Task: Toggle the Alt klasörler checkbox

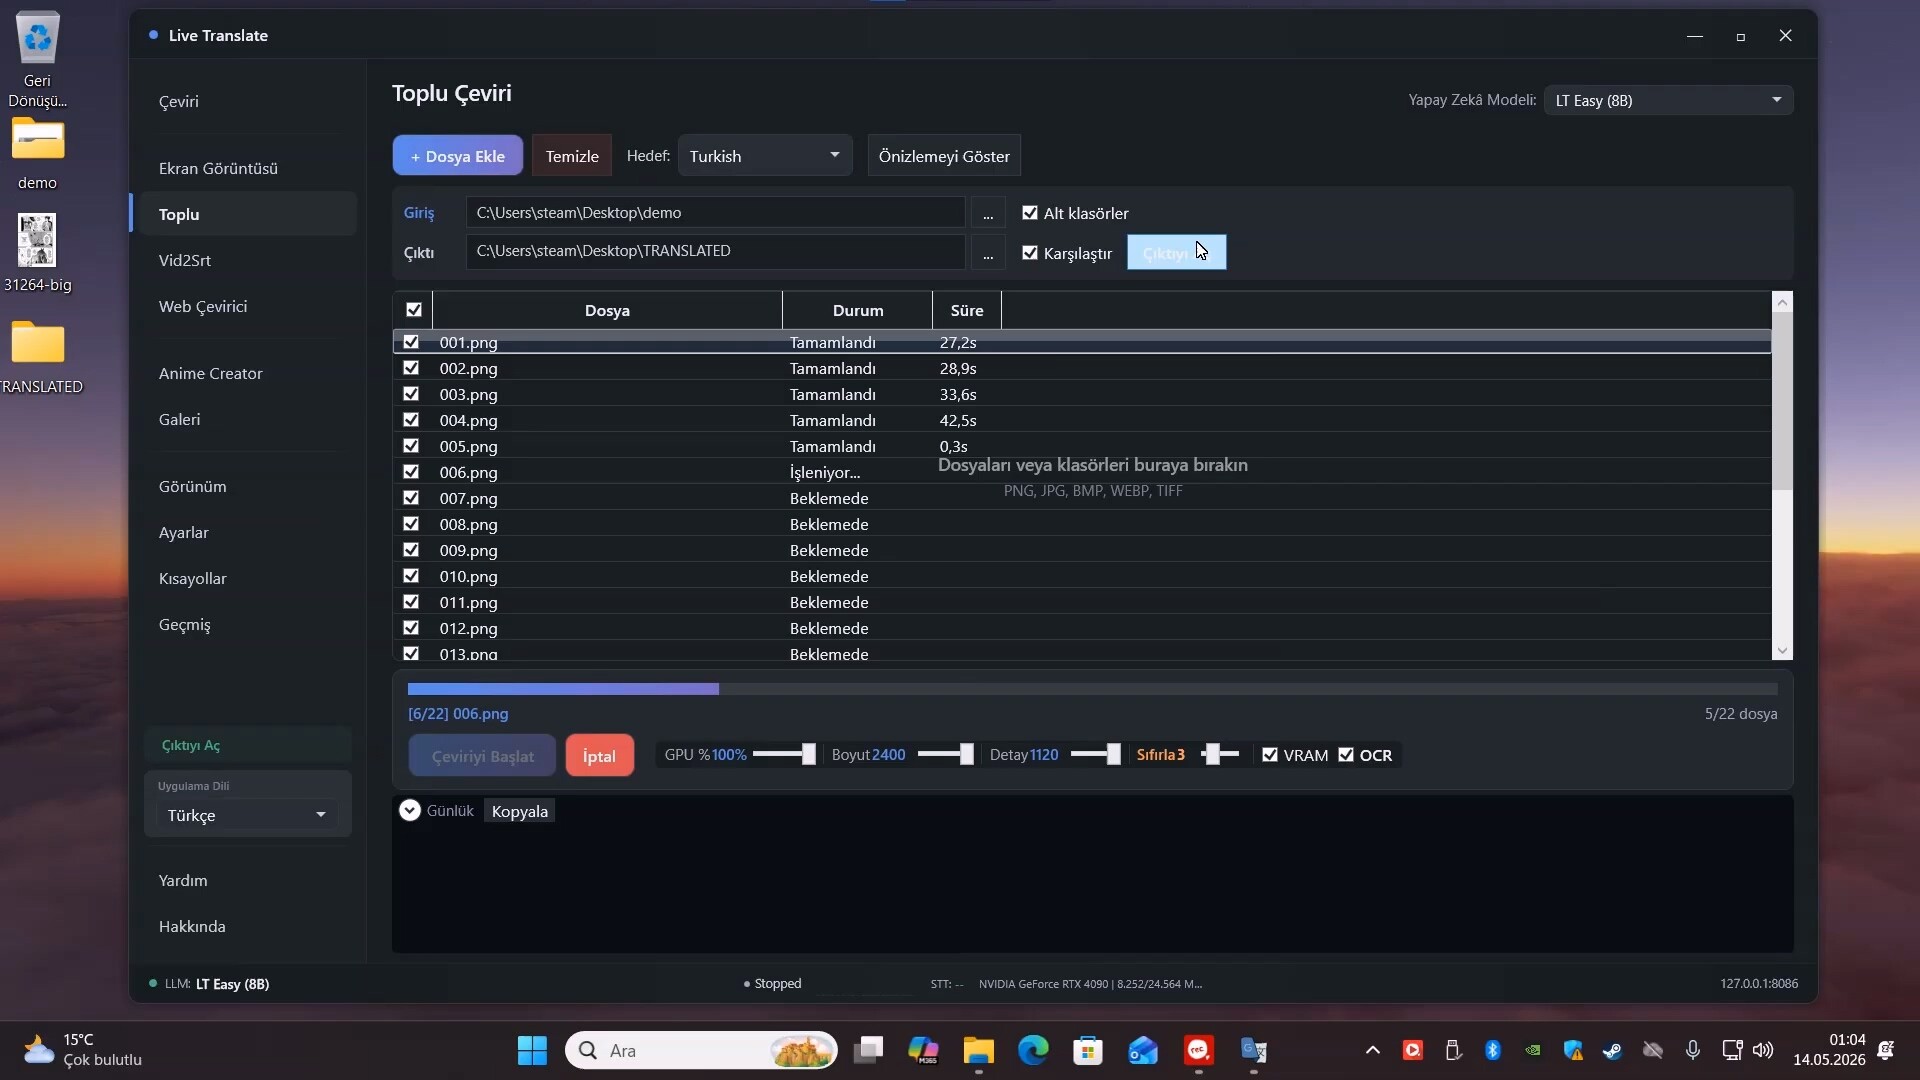Action: [x=1030, y=213]
